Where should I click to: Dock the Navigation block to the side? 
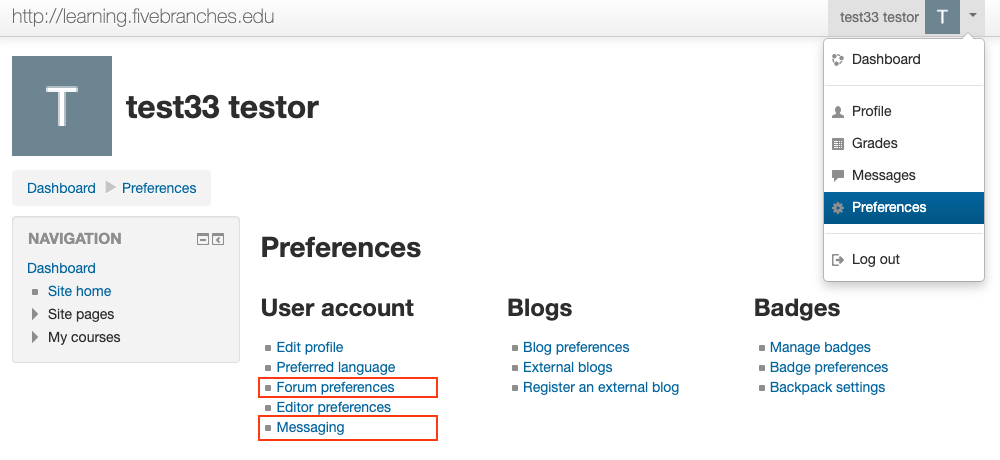(x=218, y=240)
